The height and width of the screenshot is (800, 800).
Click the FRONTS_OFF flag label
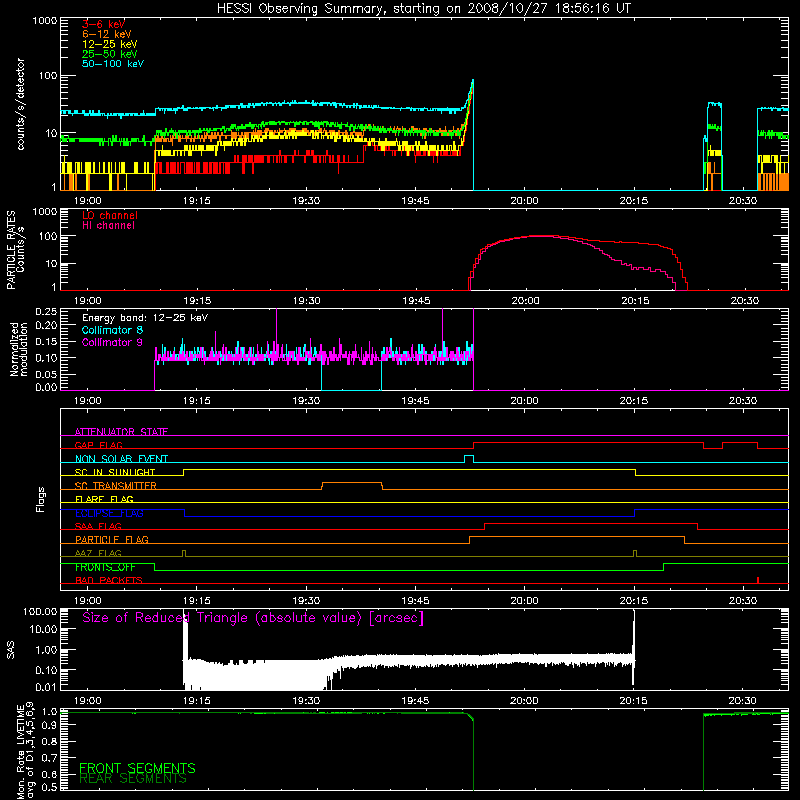pos(105,567)
